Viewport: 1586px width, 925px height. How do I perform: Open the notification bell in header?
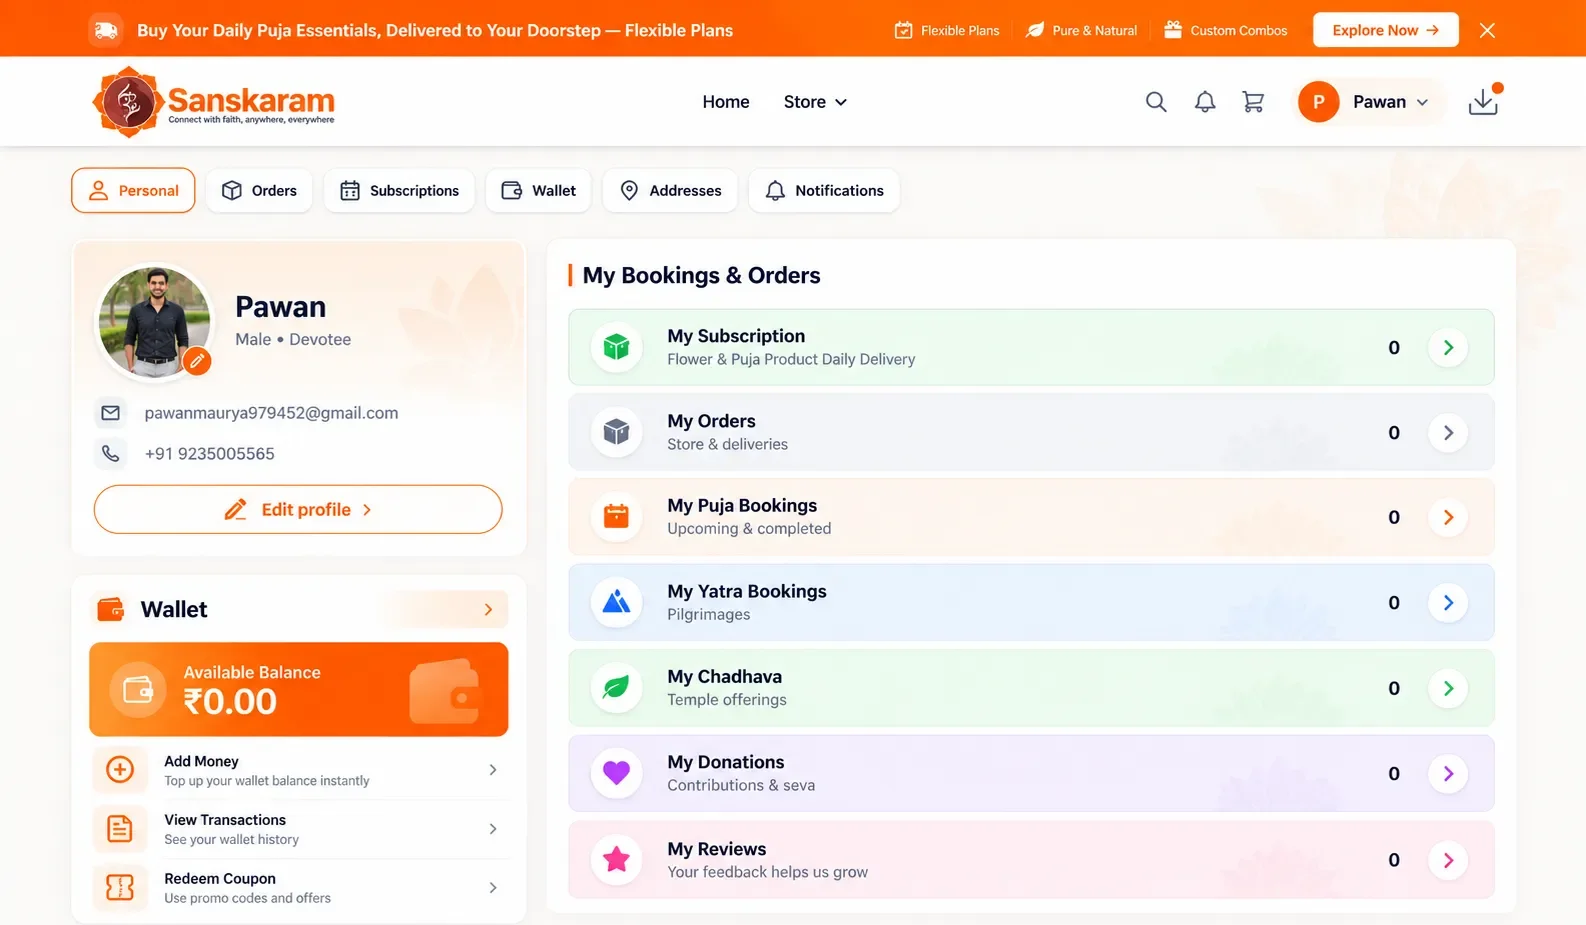coord(1205,102)
